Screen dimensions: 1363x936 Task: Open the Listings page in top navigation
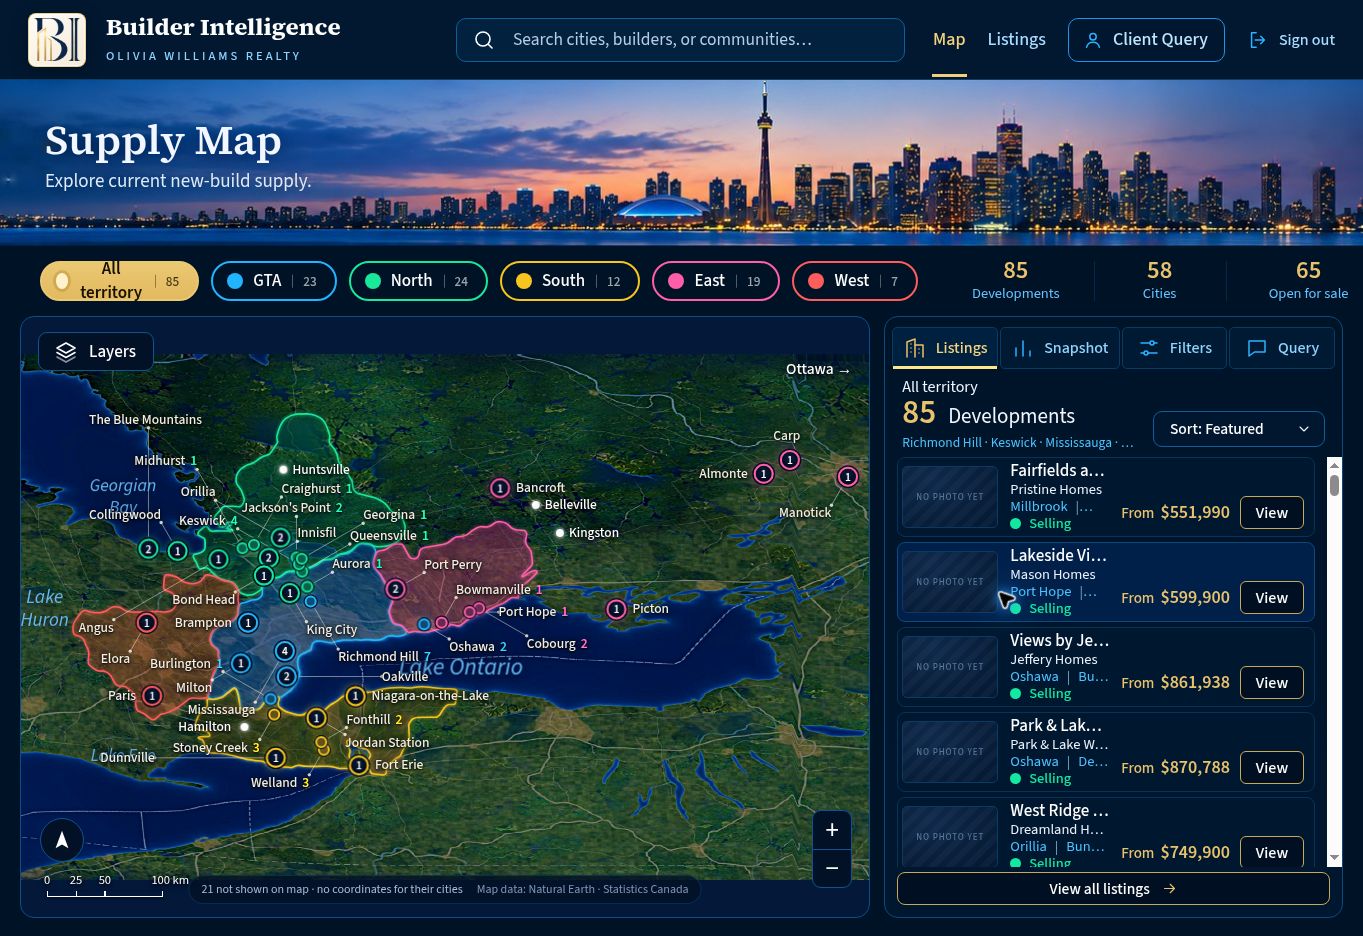(1016, 40)
